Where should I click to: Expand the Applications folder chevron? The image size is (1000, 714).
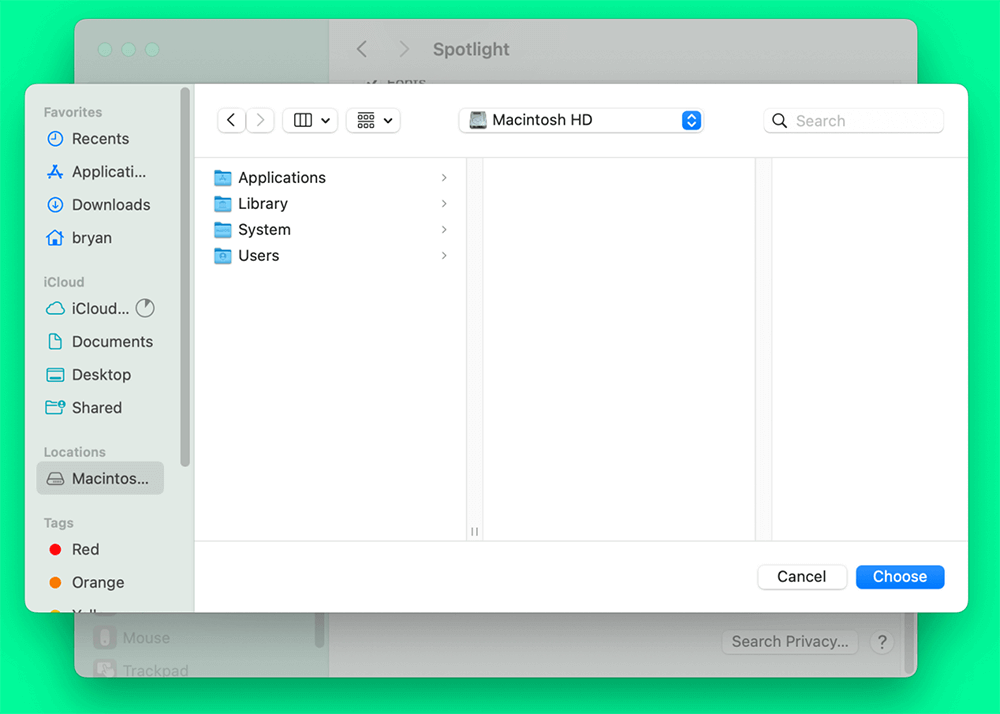(x=444, y=178)
